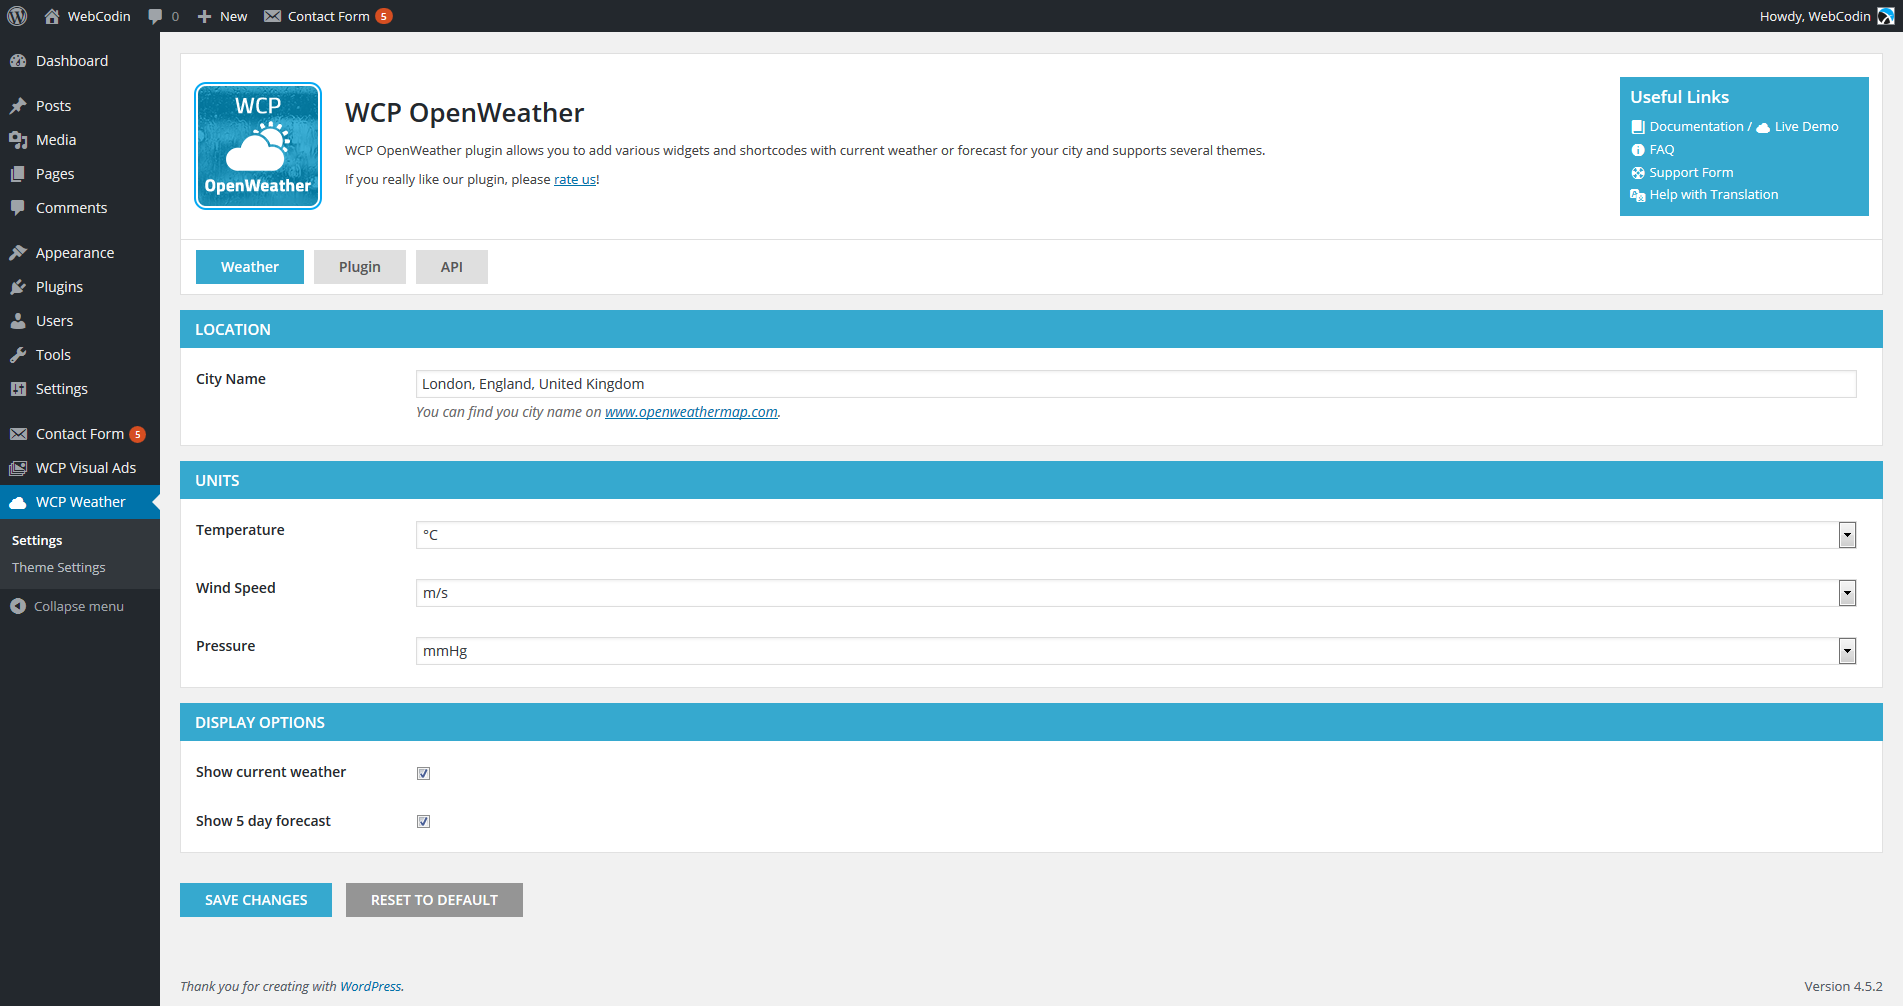This screenshot has height=1006, width=1903.
Task: Open the Dashboard menu item
Action: point(80,61)
